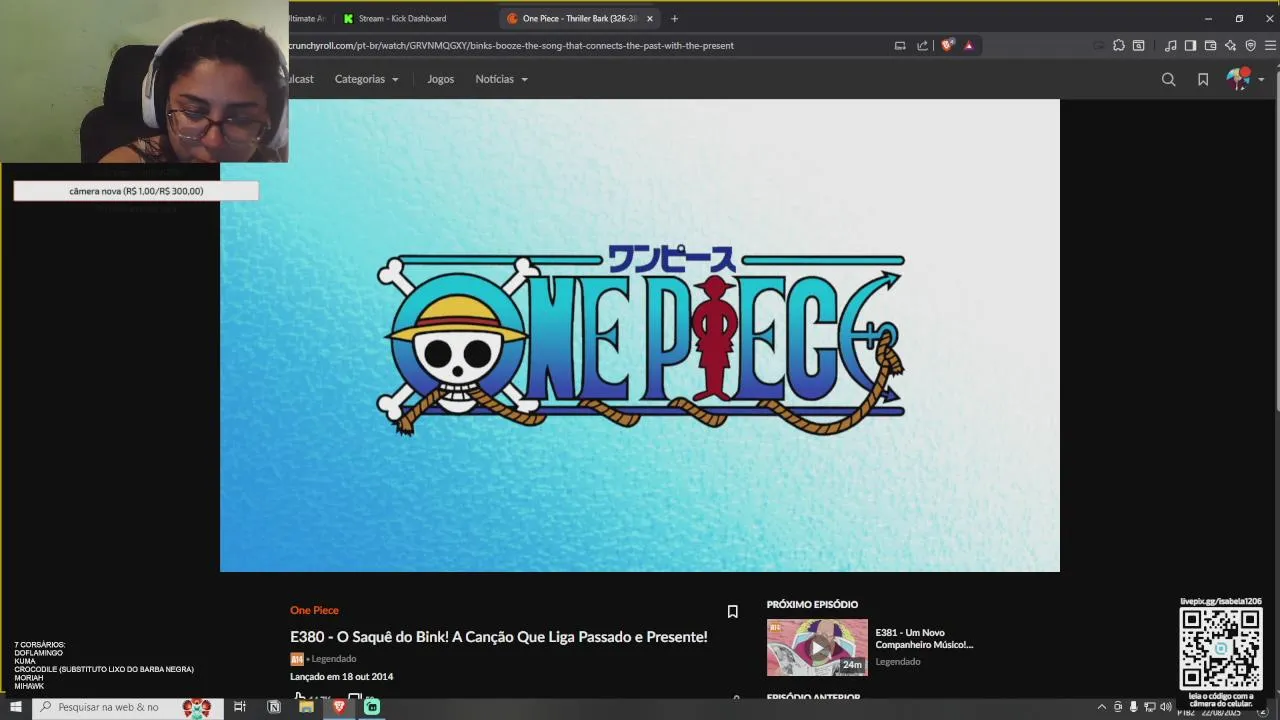Close the One Piece browser tab
This screenshot has width=1280, height=720.
click(649, 18)
